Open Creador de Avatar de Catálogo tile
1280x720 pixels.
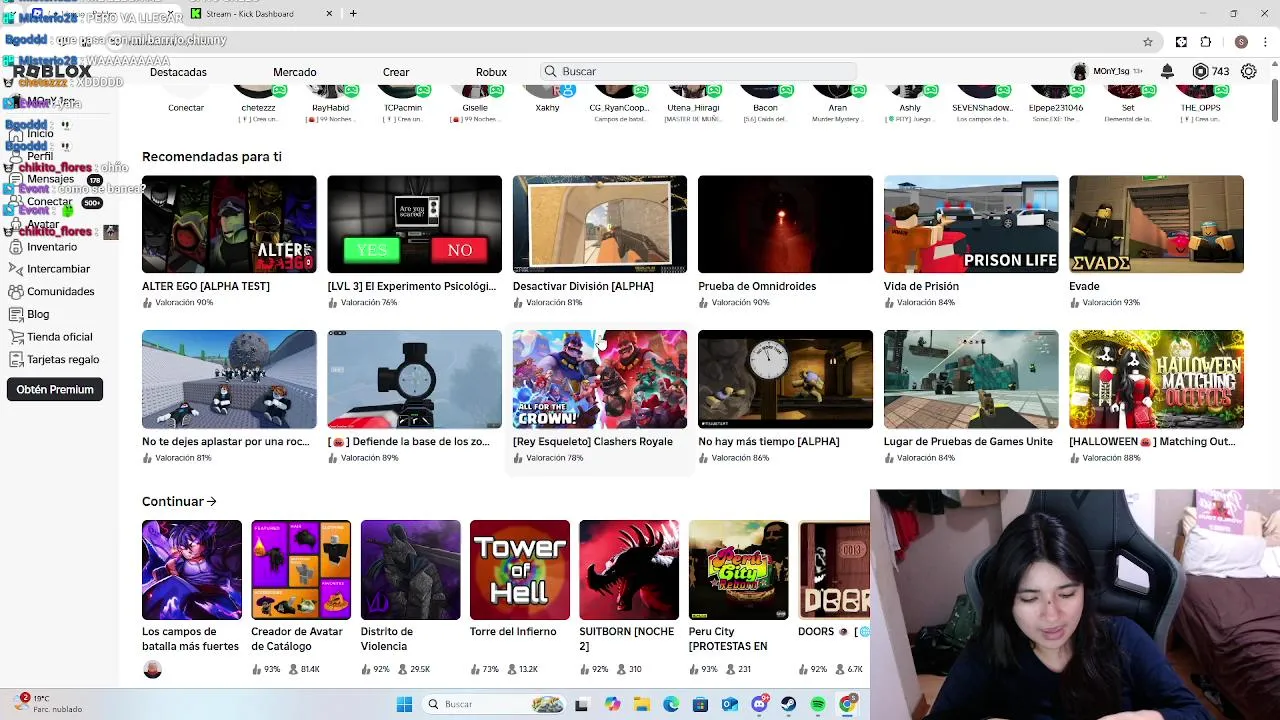[301, 570]
